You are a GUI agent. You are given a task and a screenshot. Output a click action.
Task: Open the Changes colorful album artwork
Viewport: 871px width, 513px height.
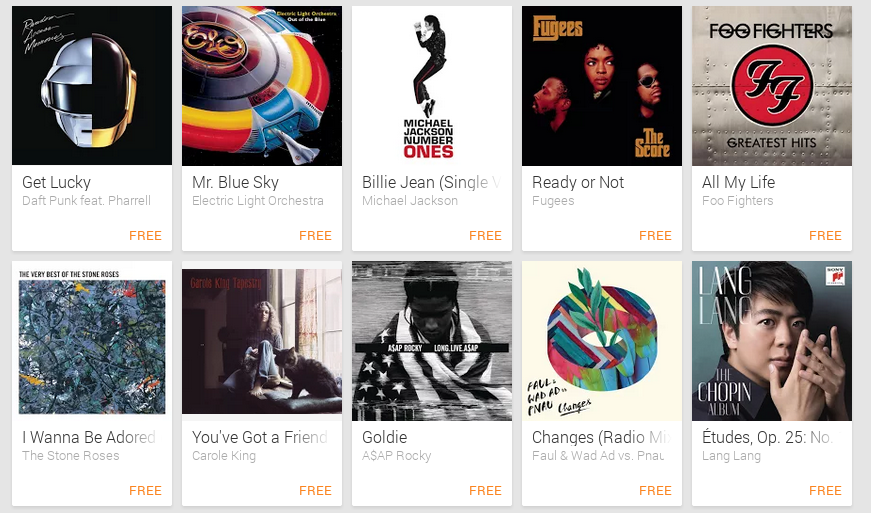click(x=602, y=341)
